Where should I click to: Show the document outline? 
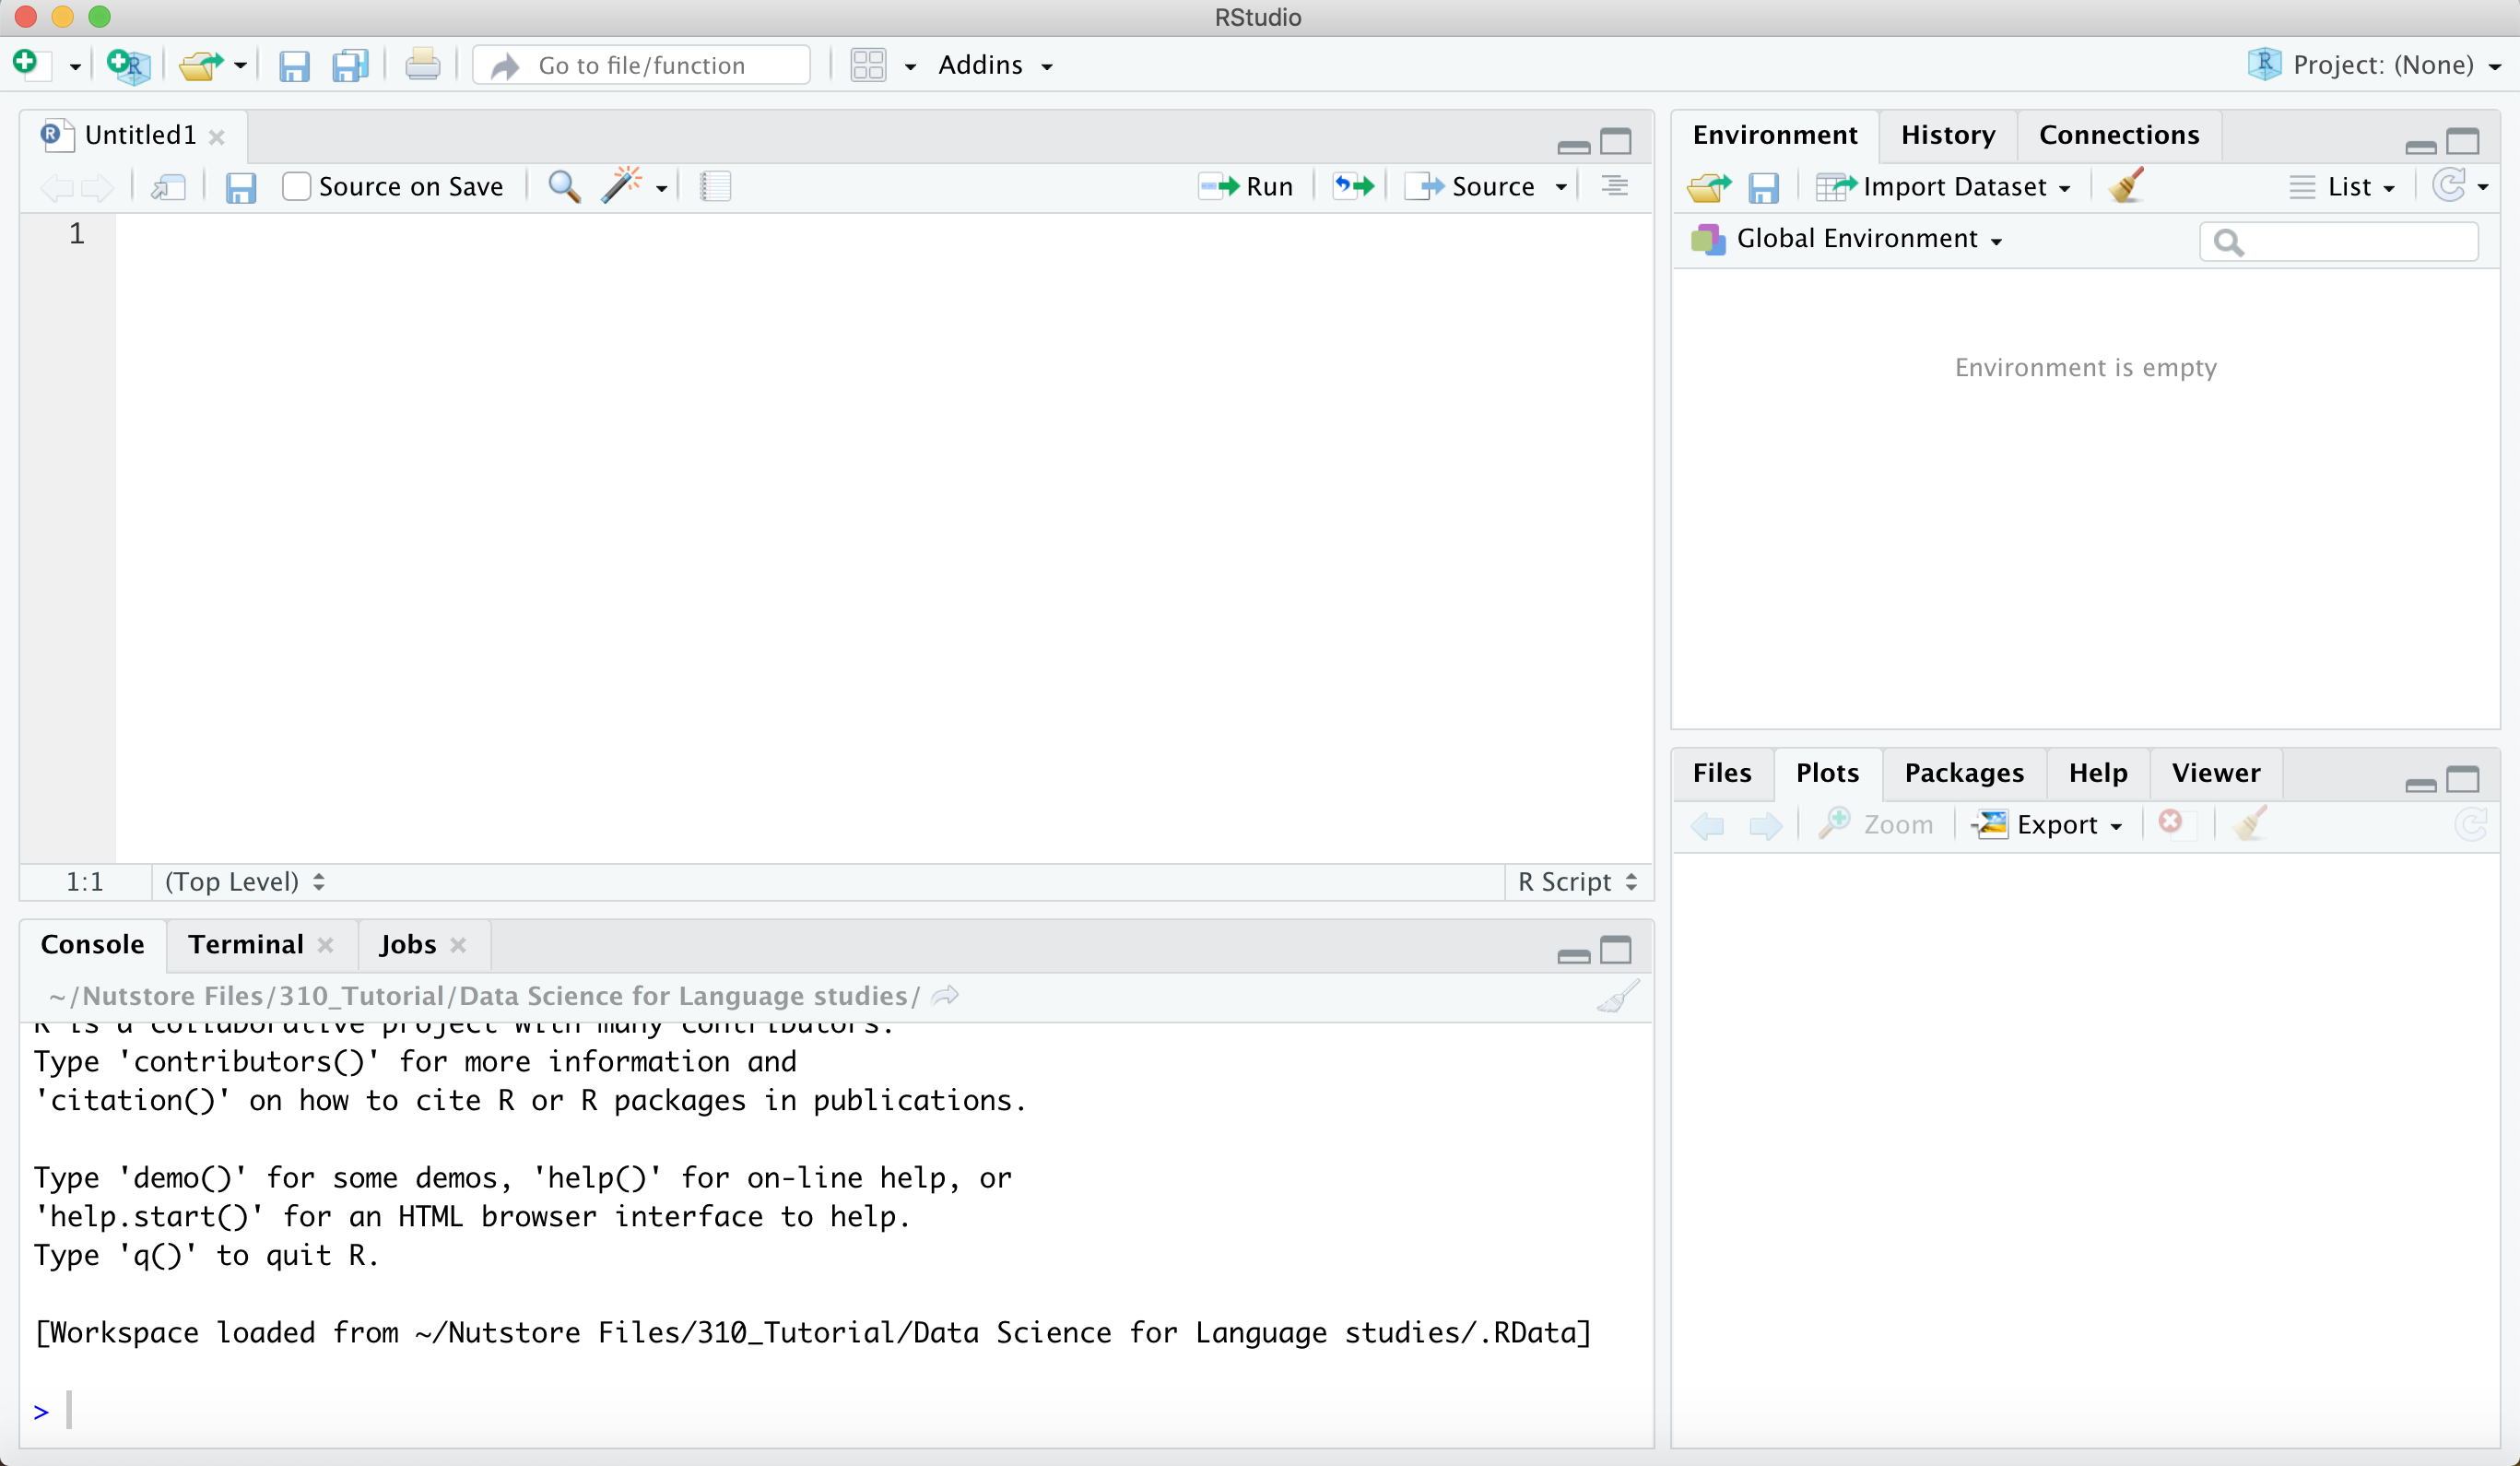1614,186
